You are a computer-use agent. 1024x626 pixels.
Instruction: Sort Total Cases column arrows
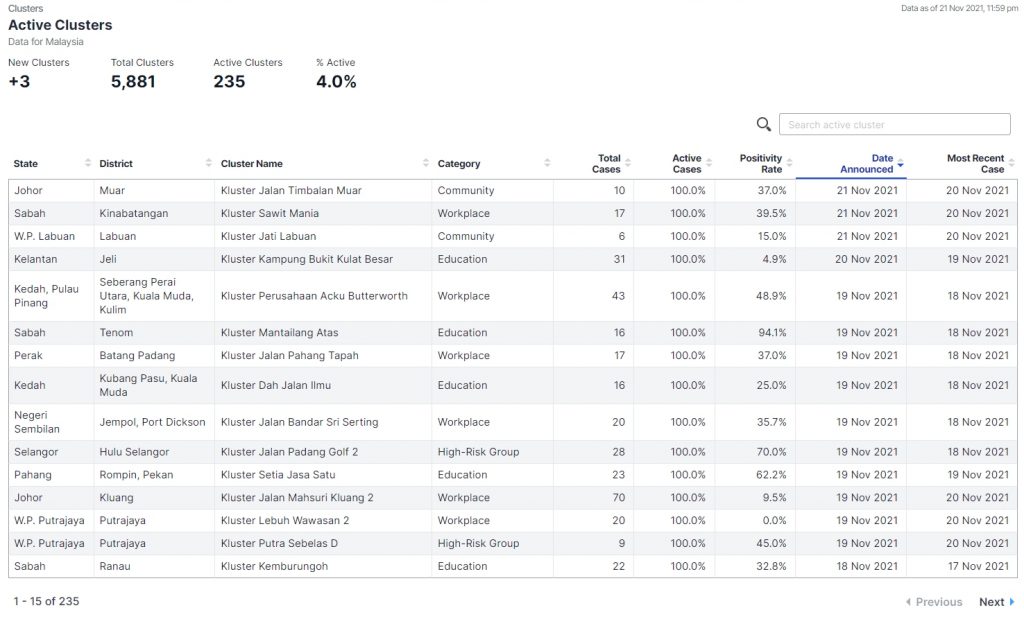click(627, 163)
